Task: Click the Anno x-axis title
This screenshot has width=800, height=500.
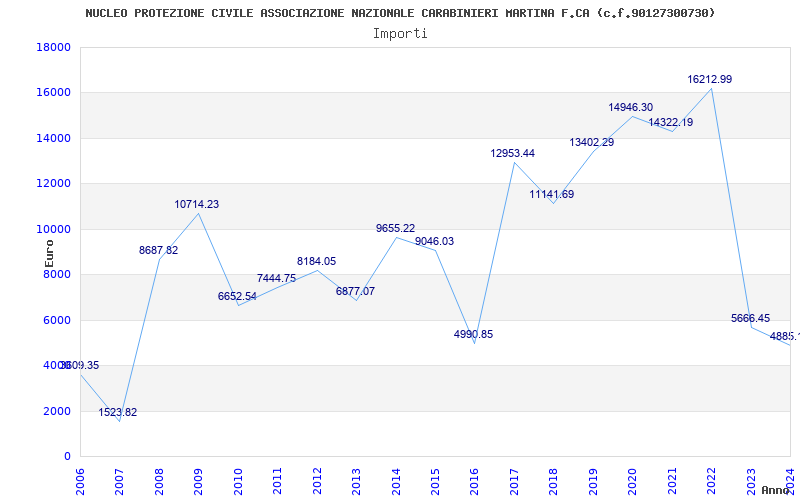Action: [x=776, y=490]
